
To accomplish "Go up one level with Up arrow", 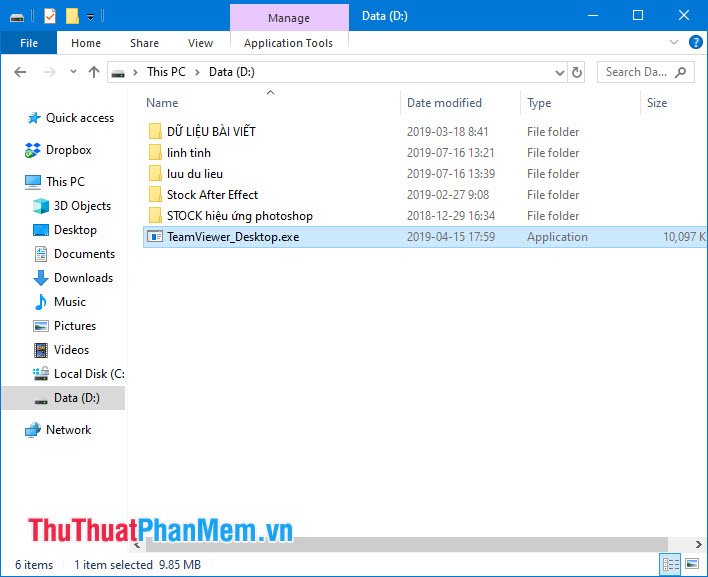I will pyautogui.click(x=94, y=72).
